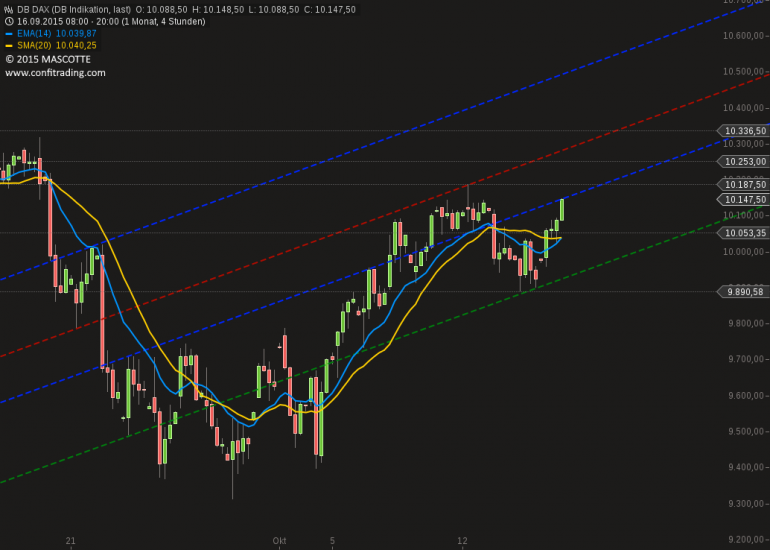Viewport: 770px width, 550px height.
Task: Click the 10.336,50 price level tag
Action: pyautogui.click(x=743, y=131)
